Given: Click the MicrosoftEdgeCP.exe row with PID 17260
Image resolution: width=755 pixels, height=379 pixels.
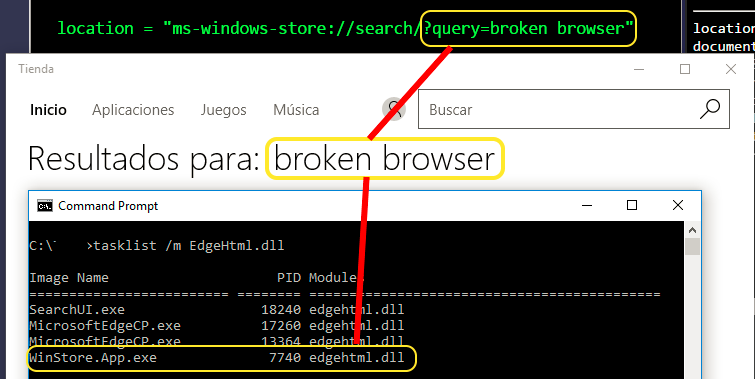Looking at the screenshot, I should (x=217, y=326).
